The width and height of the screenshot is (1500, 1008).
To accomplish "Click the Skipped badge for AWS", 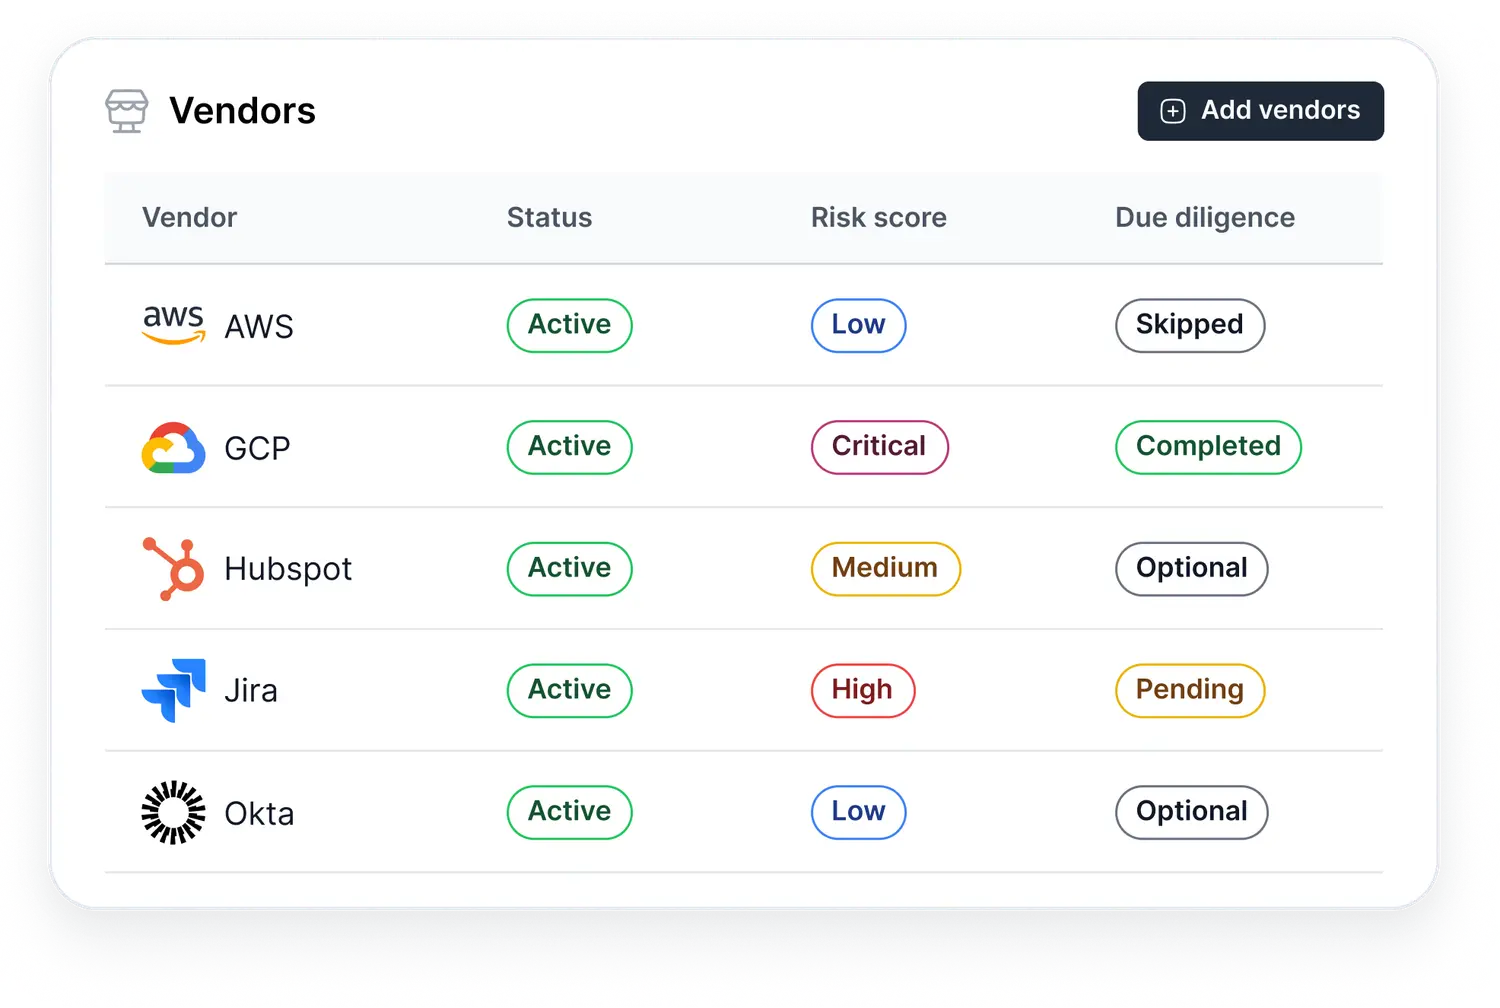I will pos(1189,325).
